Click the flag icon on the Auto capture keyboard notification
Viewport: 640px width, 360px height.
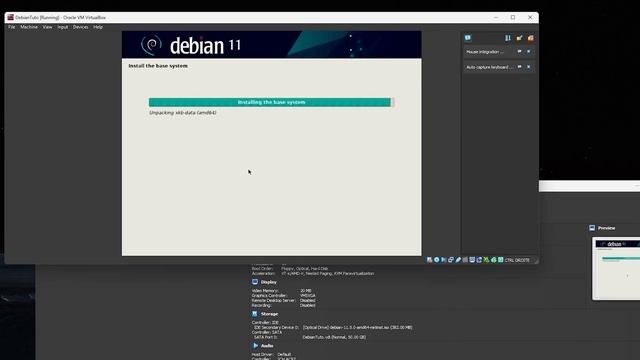pyautogui.click(x=520, y=67)
